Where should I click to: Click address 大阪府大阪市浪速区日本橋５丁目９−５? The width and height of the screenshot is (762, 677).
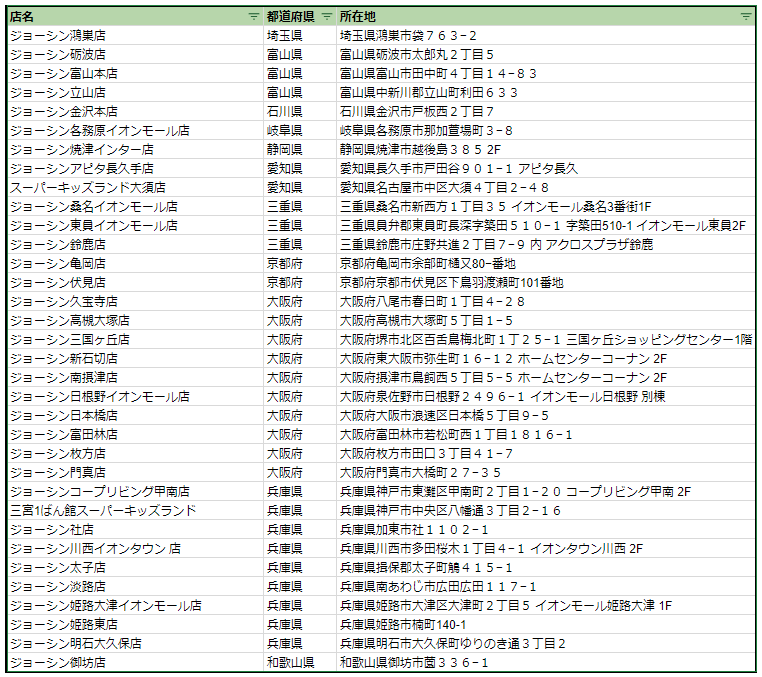pyautogui.click(x=546, y=416)
